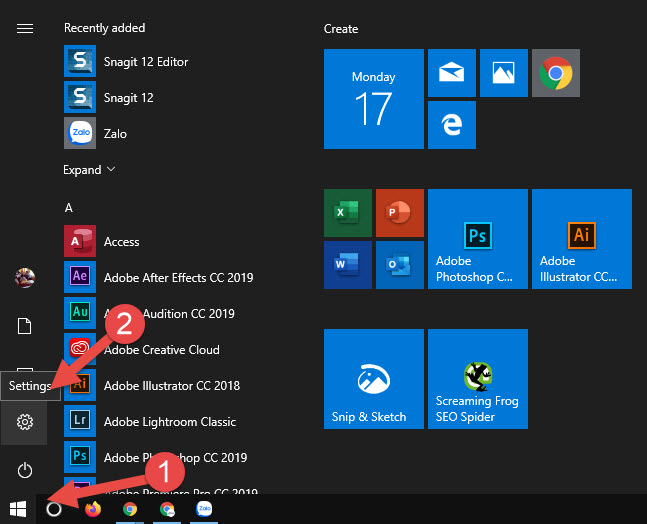Open the Documents icon in left sidebar
The height and width of the screenshot is (524, 647).
click(x=24, y=326)
